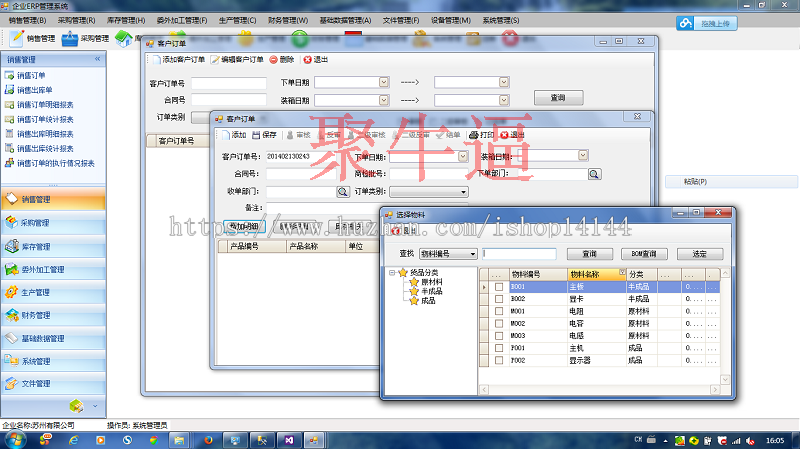Screen dimensions: 800x449
Task: Click the BOM查询 button
Action: (x=644, y=254)
